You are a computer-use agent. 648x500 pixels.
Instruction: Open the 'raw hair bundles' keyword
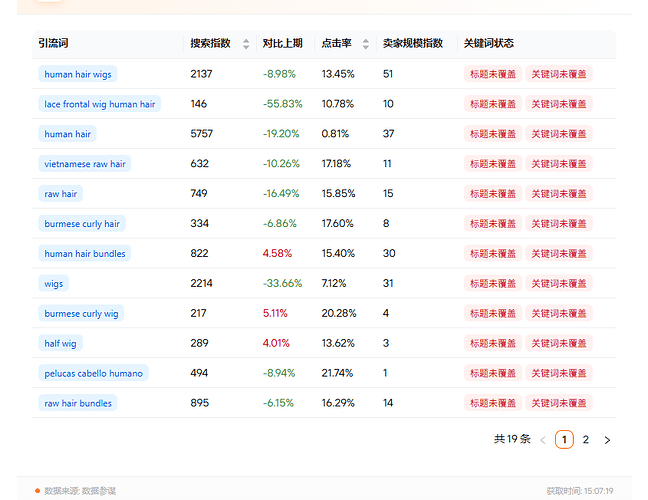click(x=78, y=404)
